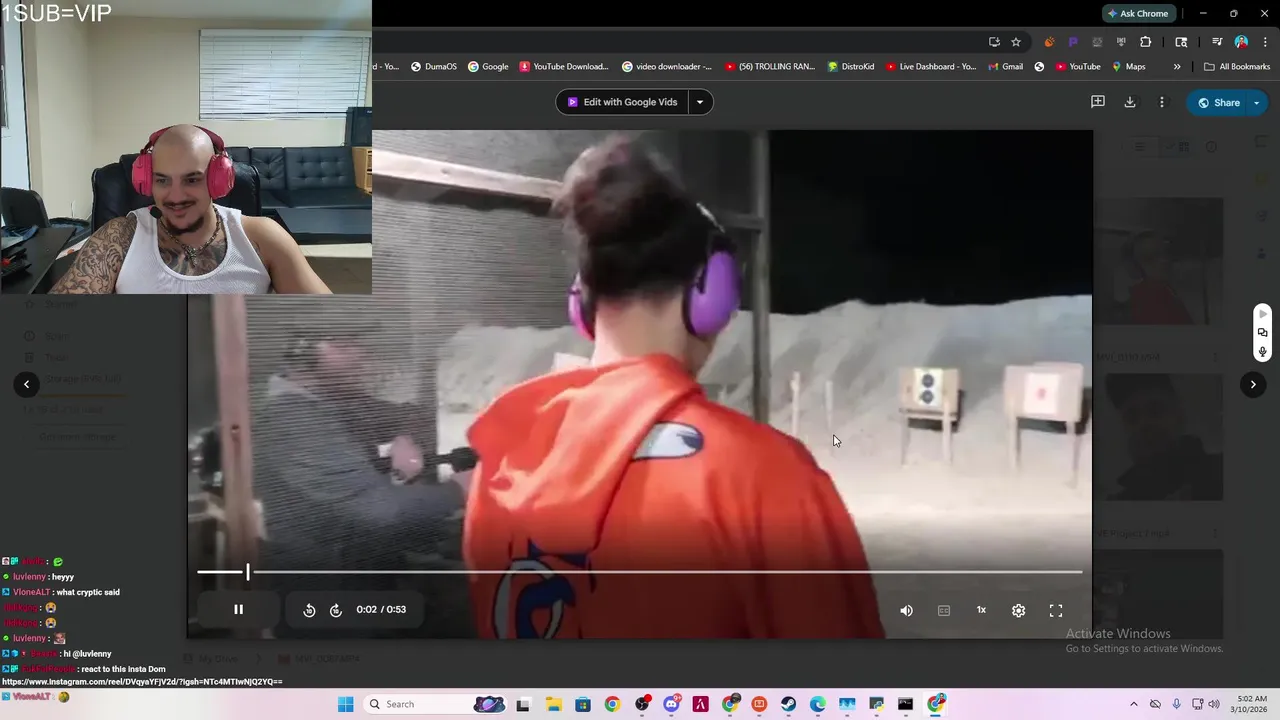The width and height of the screenshot is (1280, 720).
Task: Open Windows Start menu
Action: 345,704
